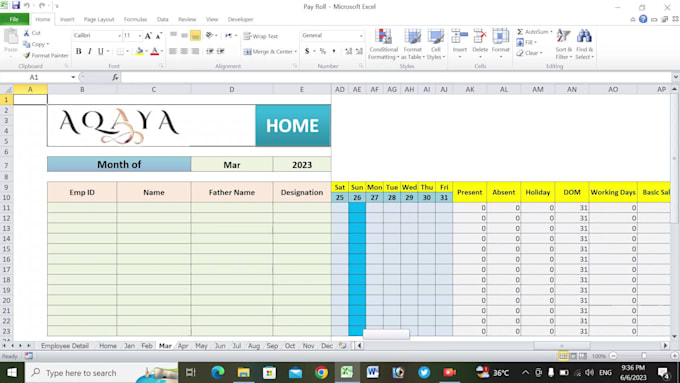Switch to the Page Layout tab
Viewport: 680px width, 383px height.
99,19
